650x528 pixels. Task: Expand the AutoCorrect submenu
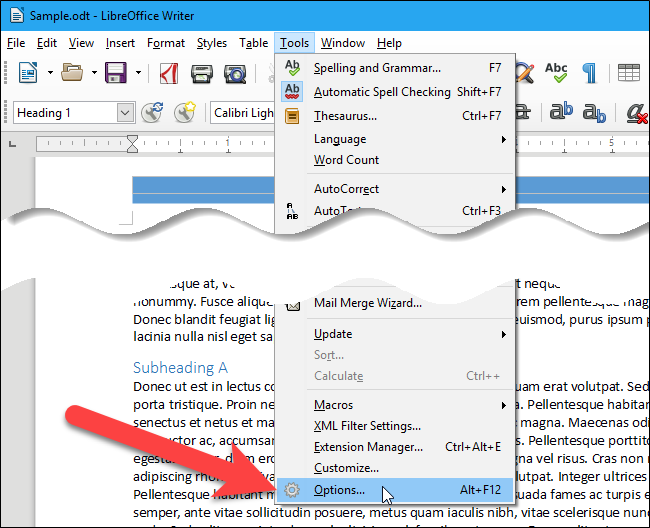point(395,189)
